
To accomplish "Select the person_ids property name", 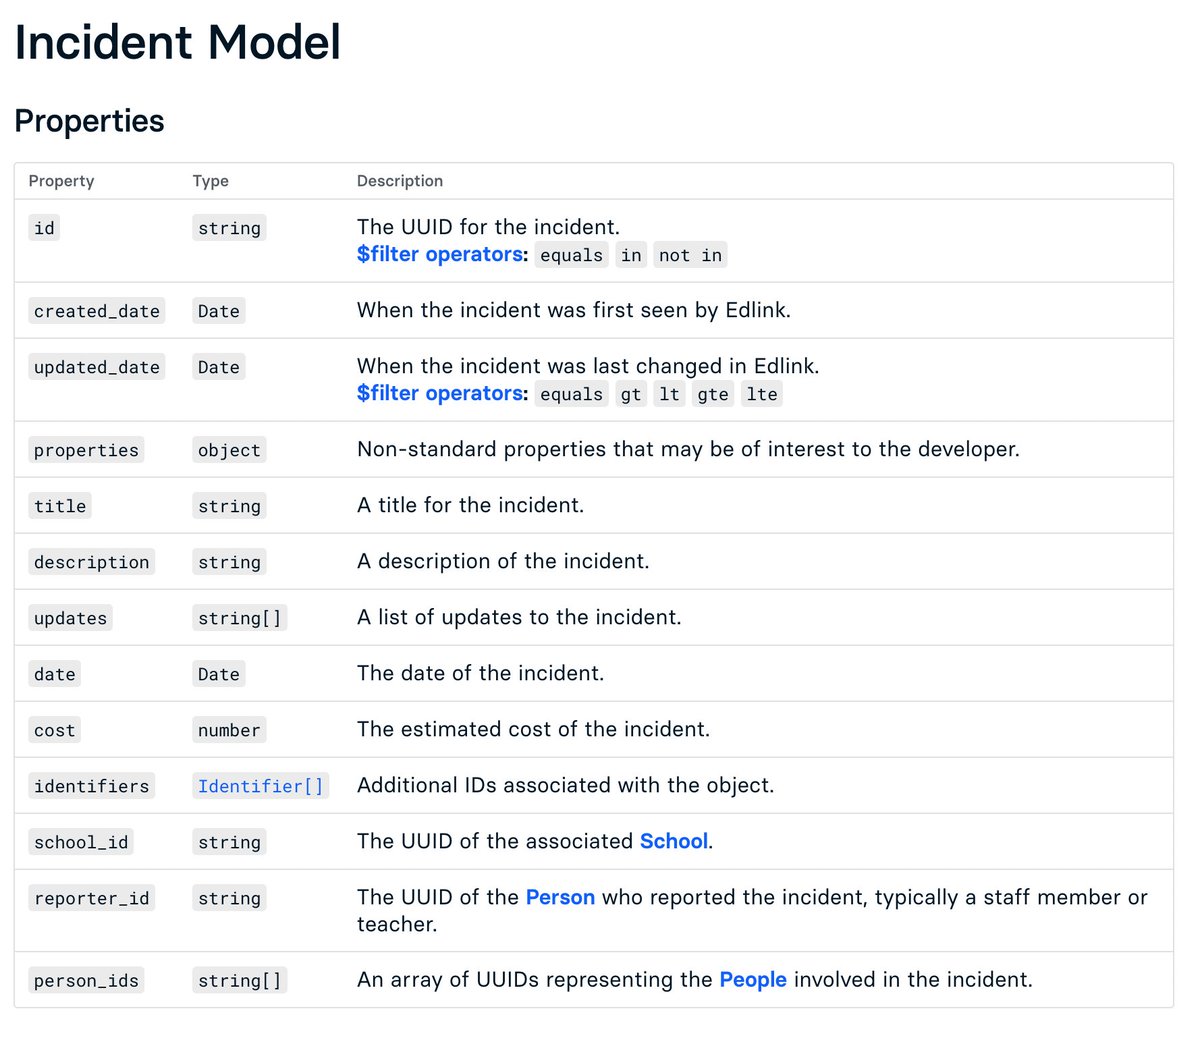I will click(86, 980).
